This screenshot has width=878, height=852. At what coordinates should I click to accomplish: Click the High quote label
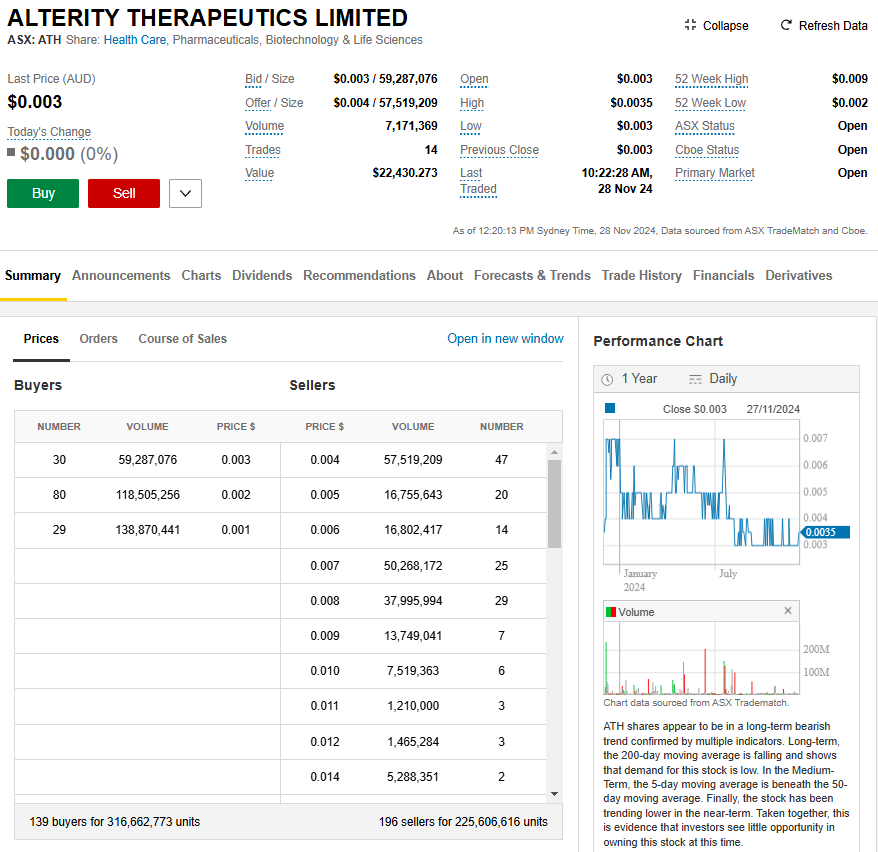471,103
